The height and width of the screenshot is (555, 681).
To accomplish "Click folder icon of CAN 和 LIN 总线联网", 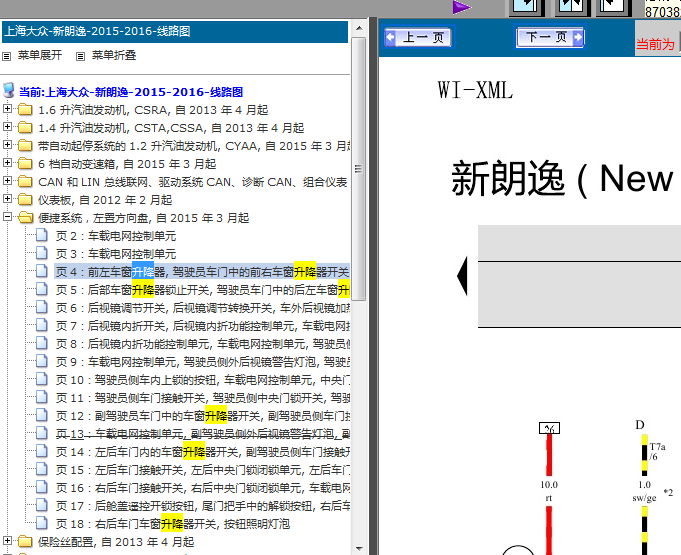I will click(x=25, y=182).
